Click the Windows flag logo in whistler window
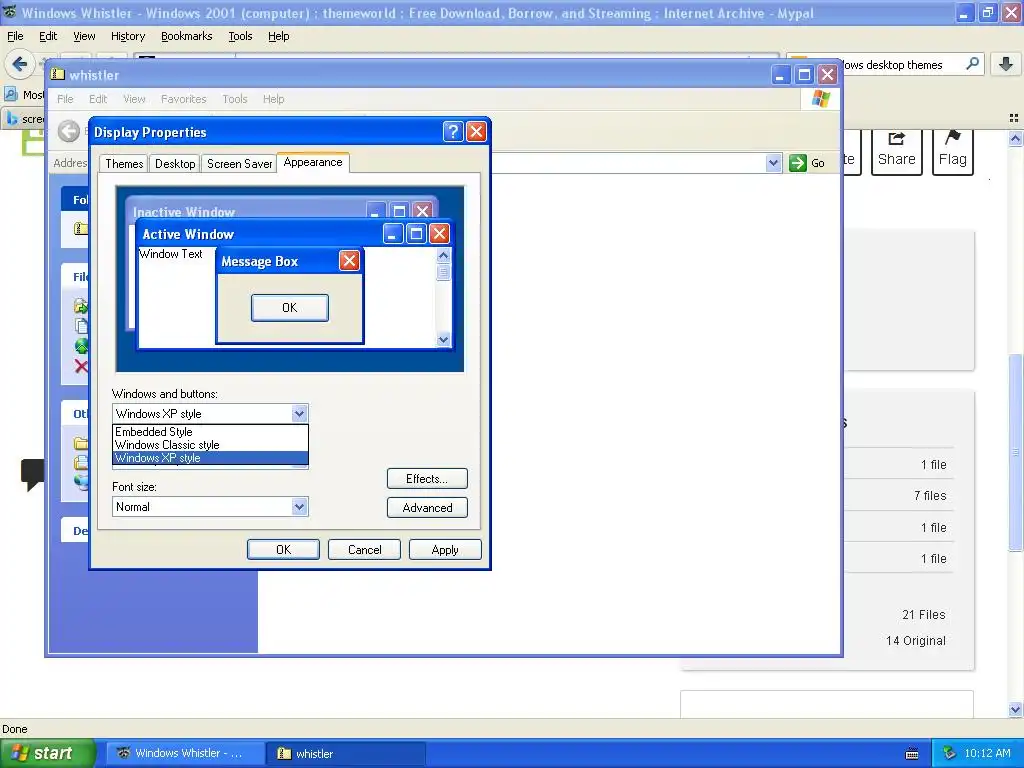1024x768 pixels. click(x=820, y=99)
